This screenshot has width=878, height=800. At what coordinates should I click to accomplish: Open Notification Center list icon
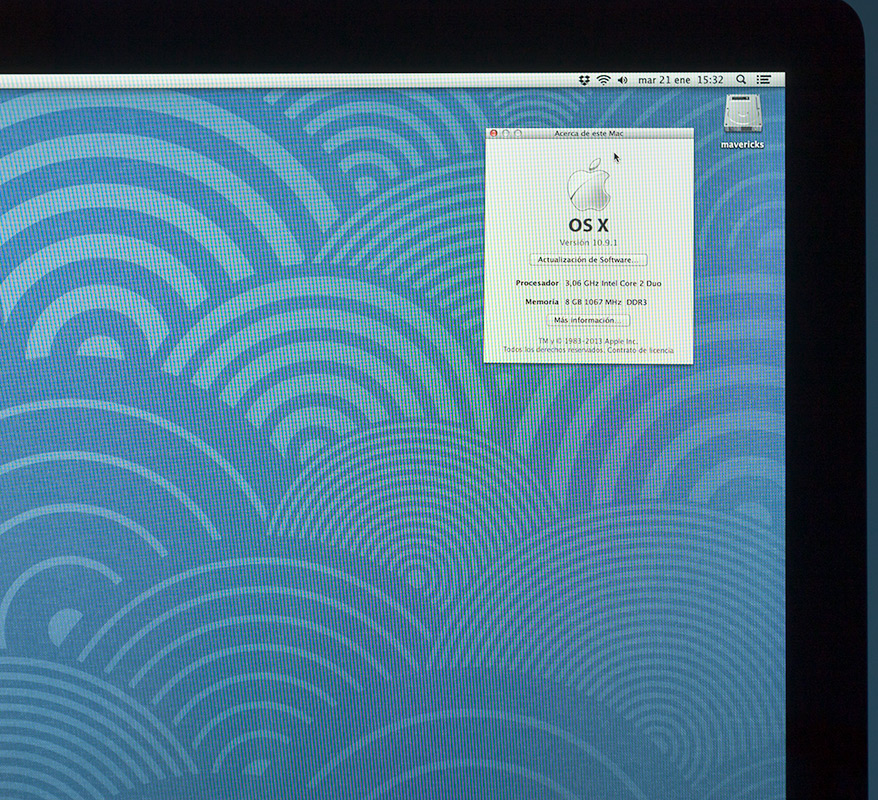pos(764,79)
